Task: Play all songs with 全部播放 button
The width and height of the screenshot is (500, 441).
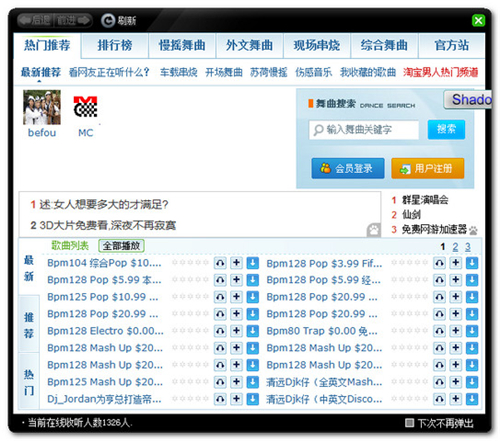Action: click(121, 246)
